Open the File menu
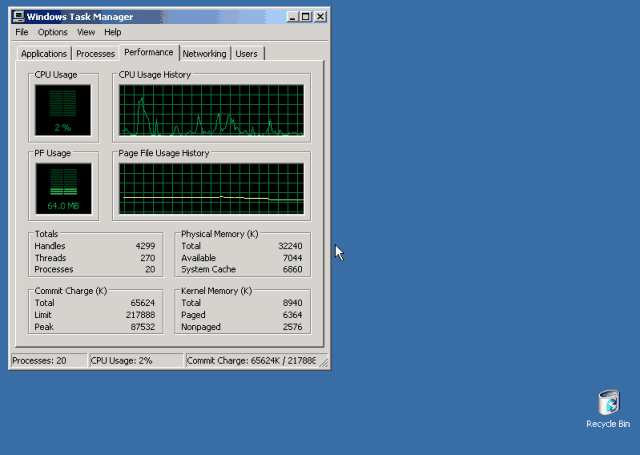 (x=22, y=32)
